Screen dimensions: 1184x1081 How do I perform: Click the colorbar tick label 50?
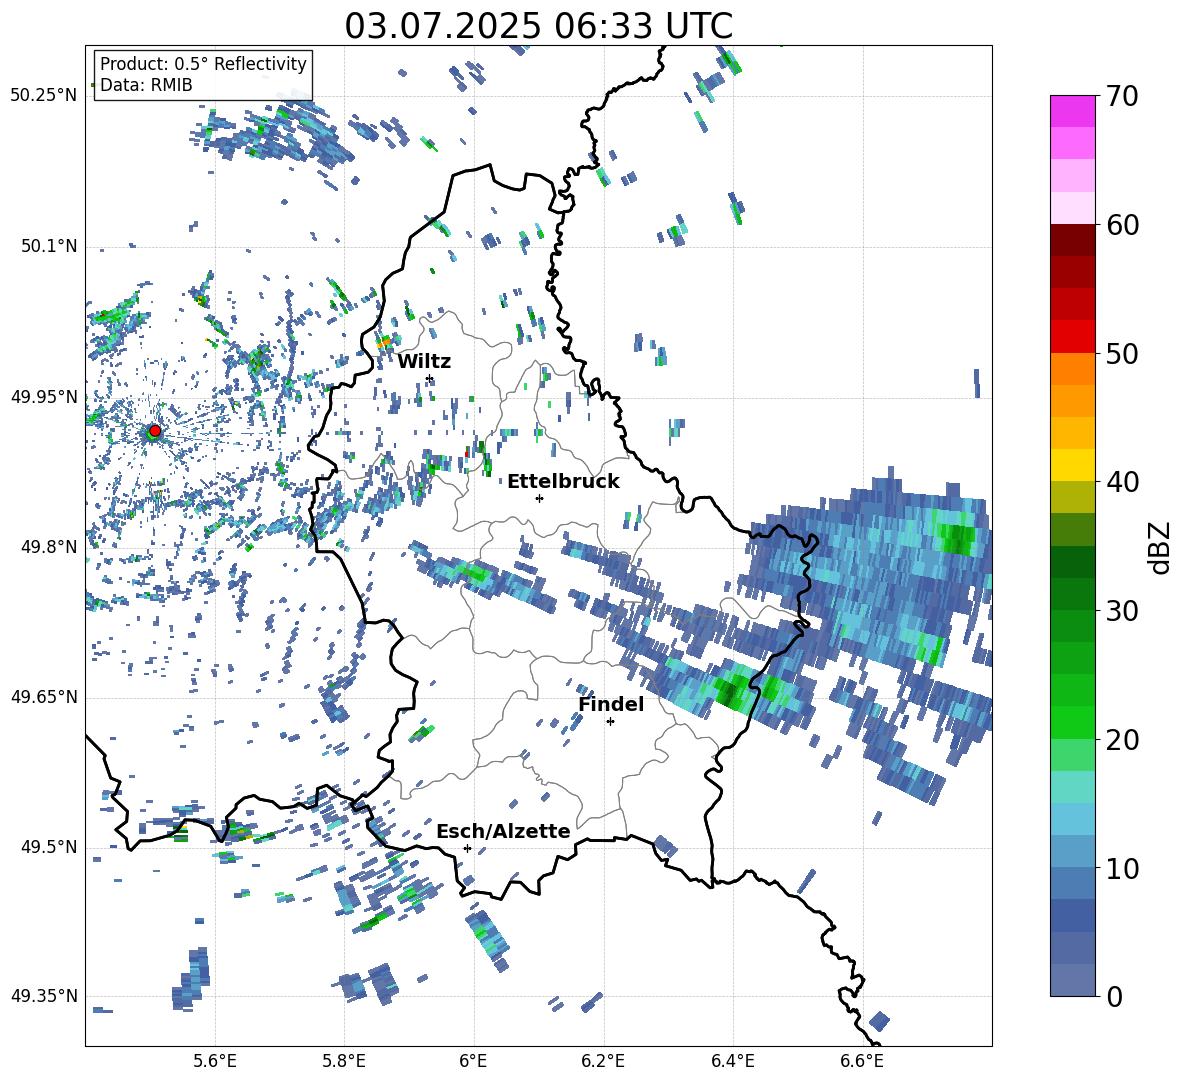click(1122, 353)
